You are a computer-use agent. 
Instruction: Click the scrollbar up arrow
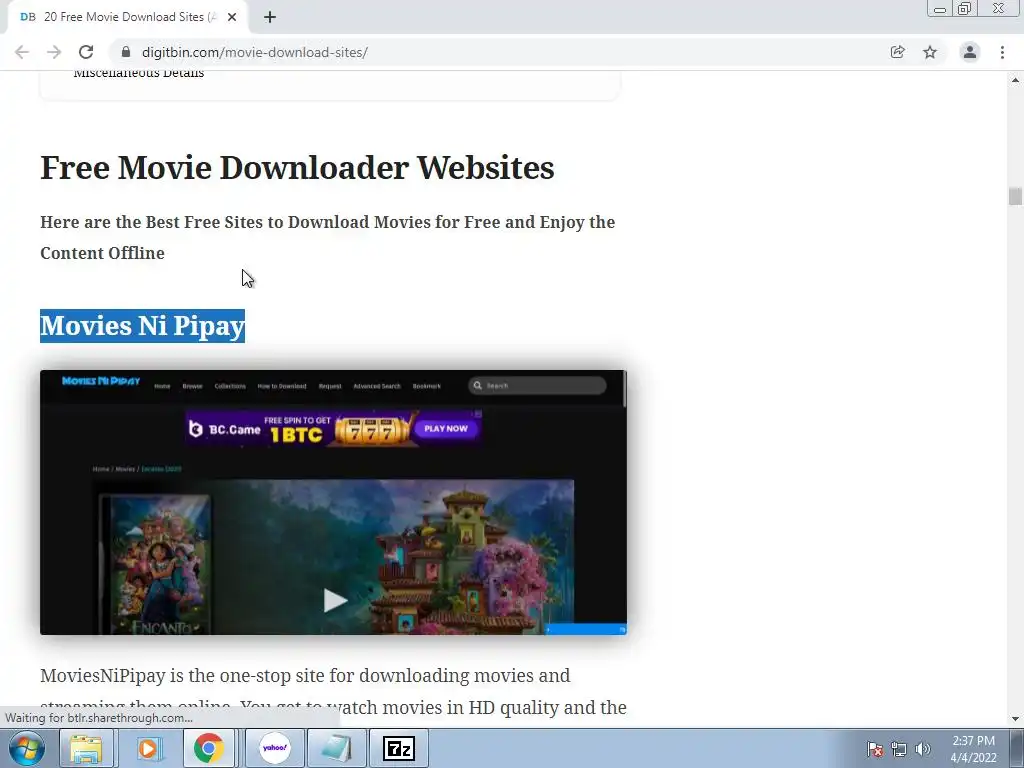[x=1015, y=80]
